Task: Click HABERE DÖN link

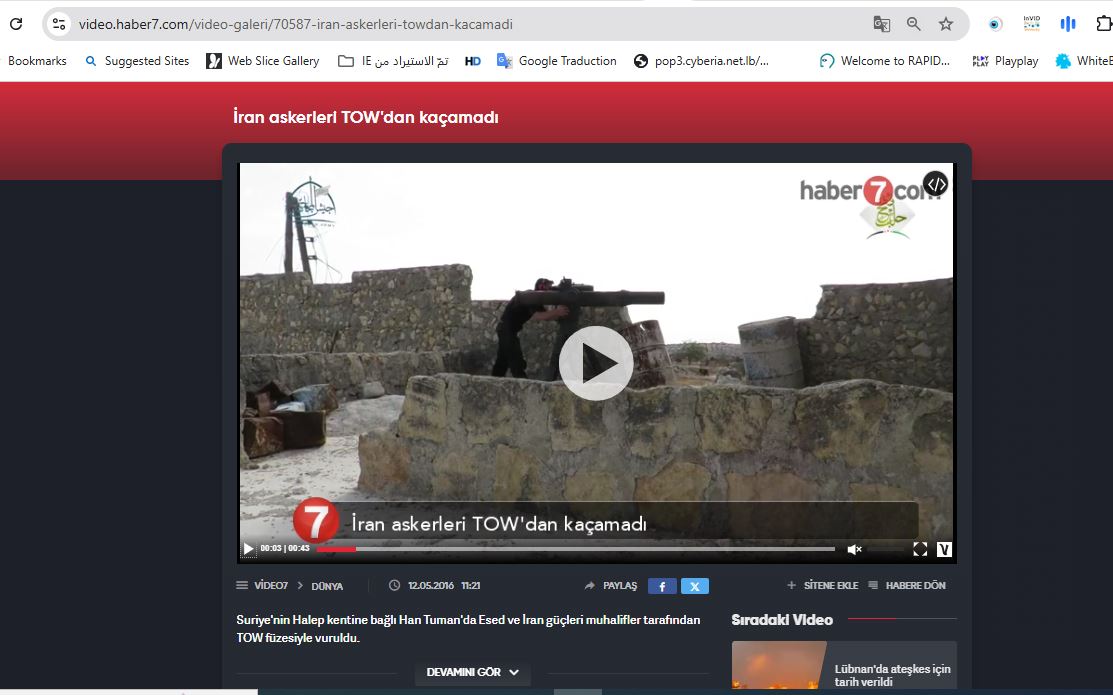Action: pos(907,586)
